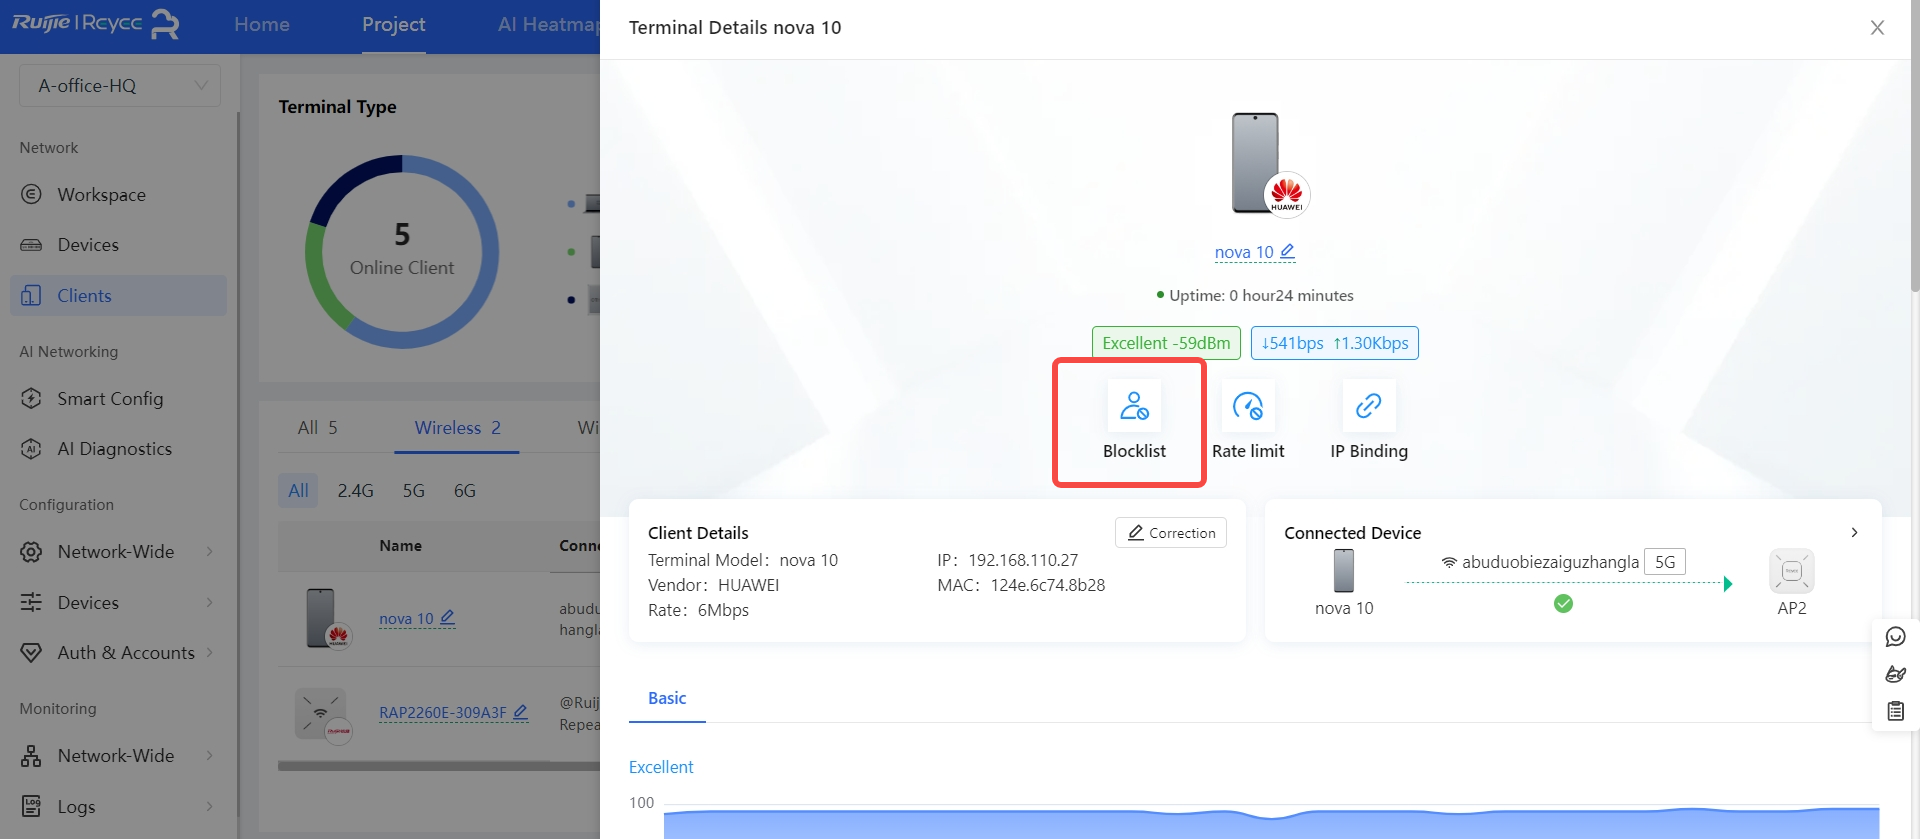Click the Auth & Accounts shield icon
Image resolution: width=1920 pixels, height=839 pixels.
pyautogui.click(x=31, y=653)
